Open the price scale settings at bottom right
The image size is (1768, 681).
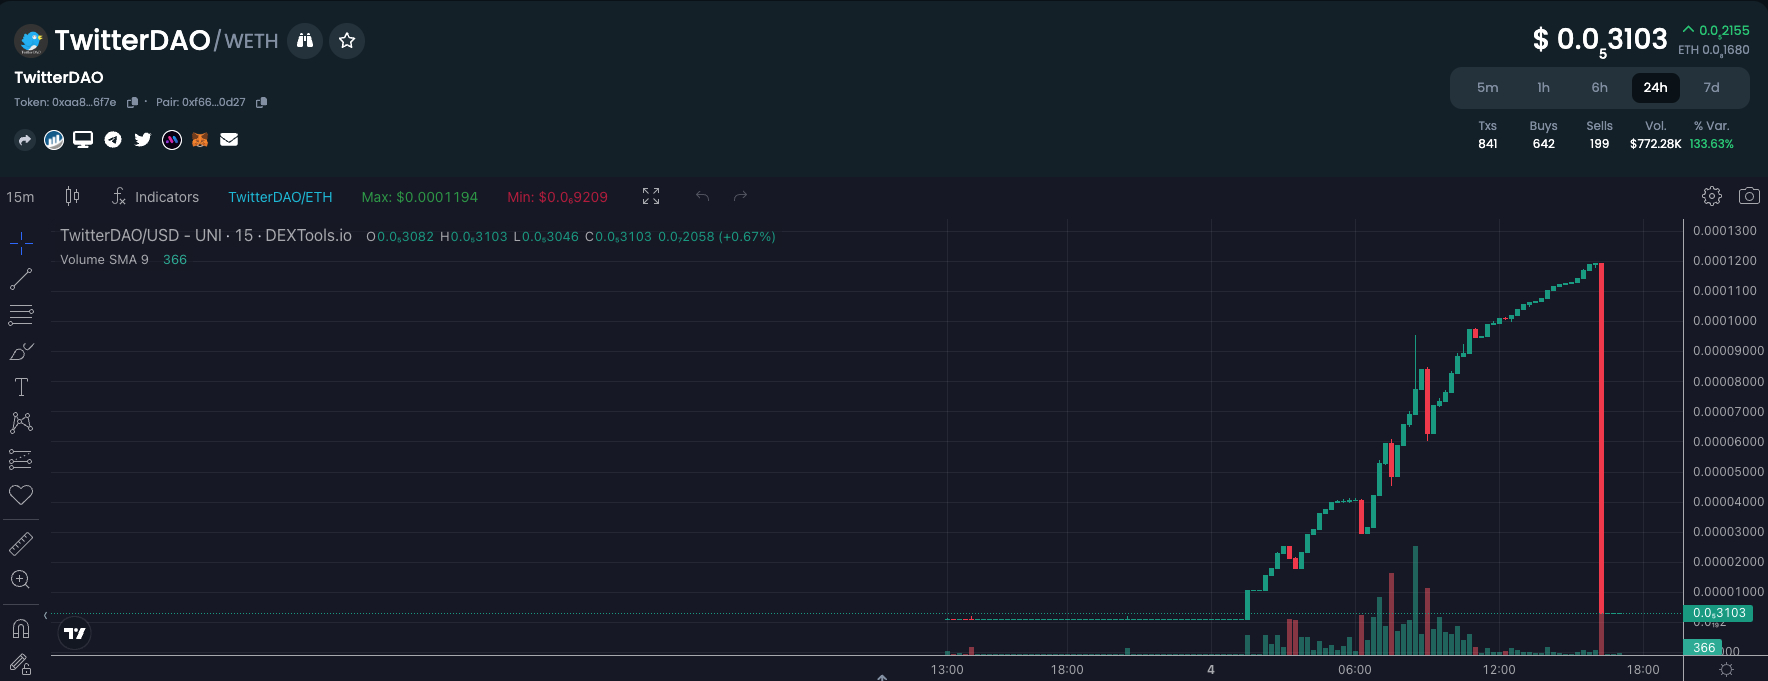(1726, 670)
